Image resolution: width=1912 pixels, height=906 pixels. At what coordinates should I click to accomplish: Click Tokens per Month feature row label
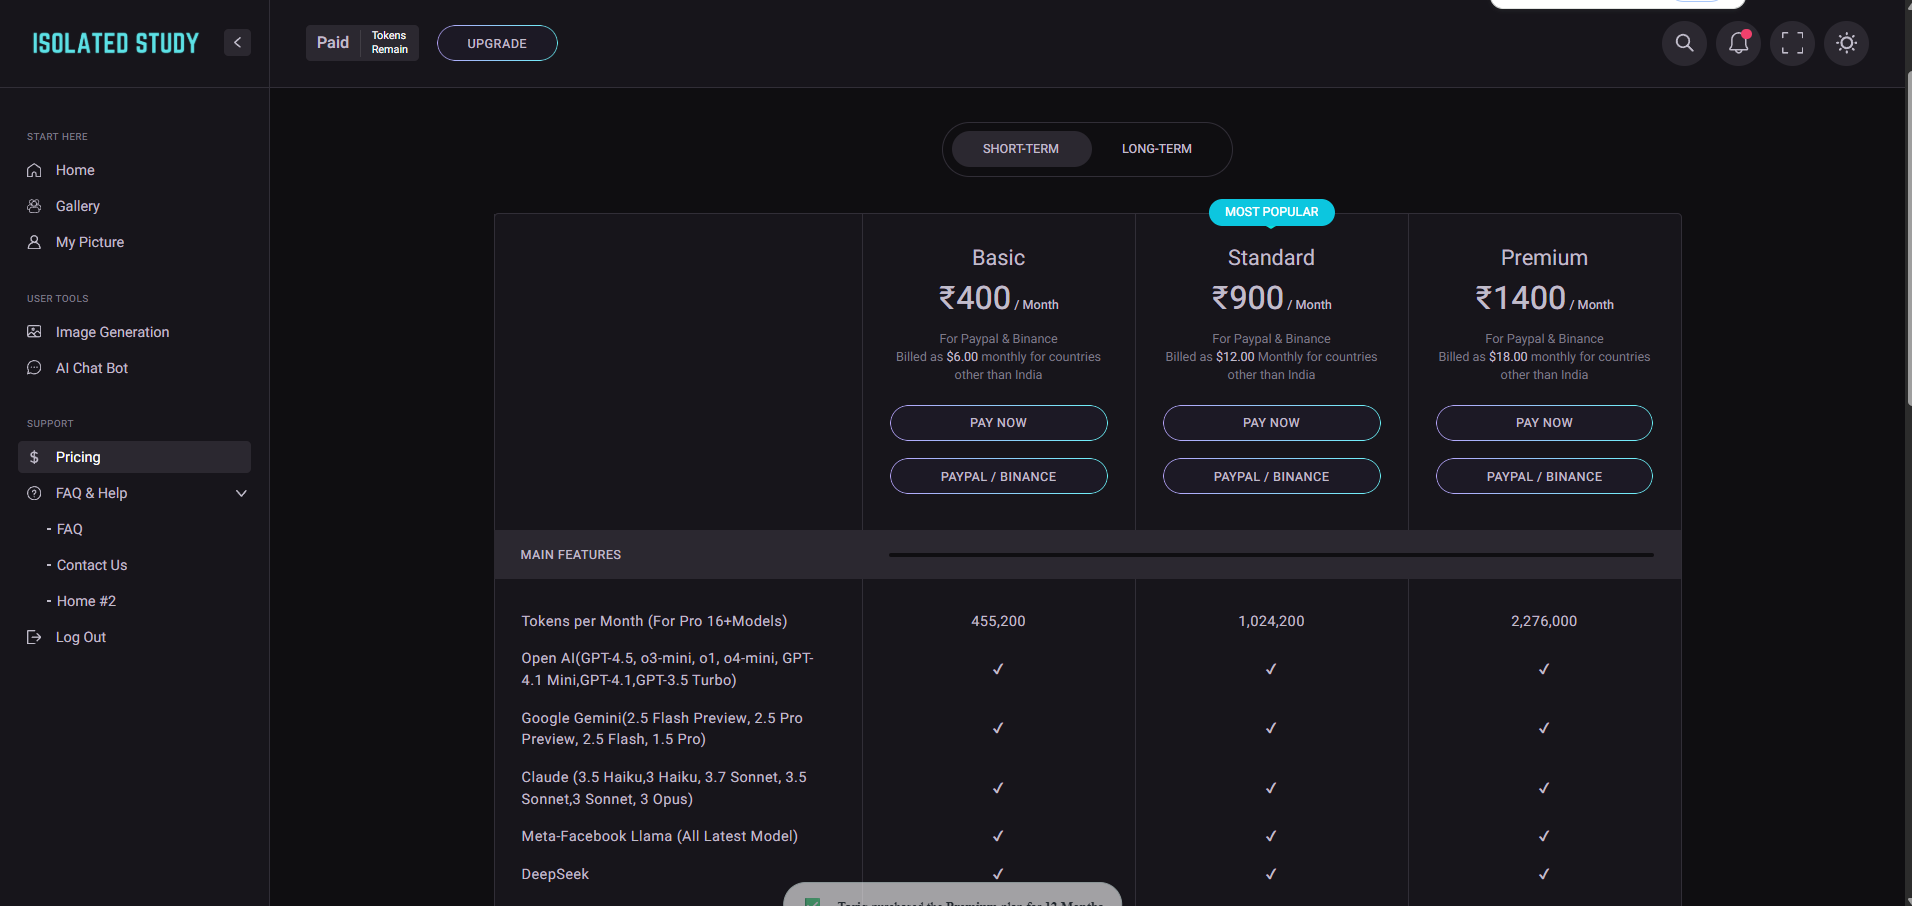pos(654,621)
